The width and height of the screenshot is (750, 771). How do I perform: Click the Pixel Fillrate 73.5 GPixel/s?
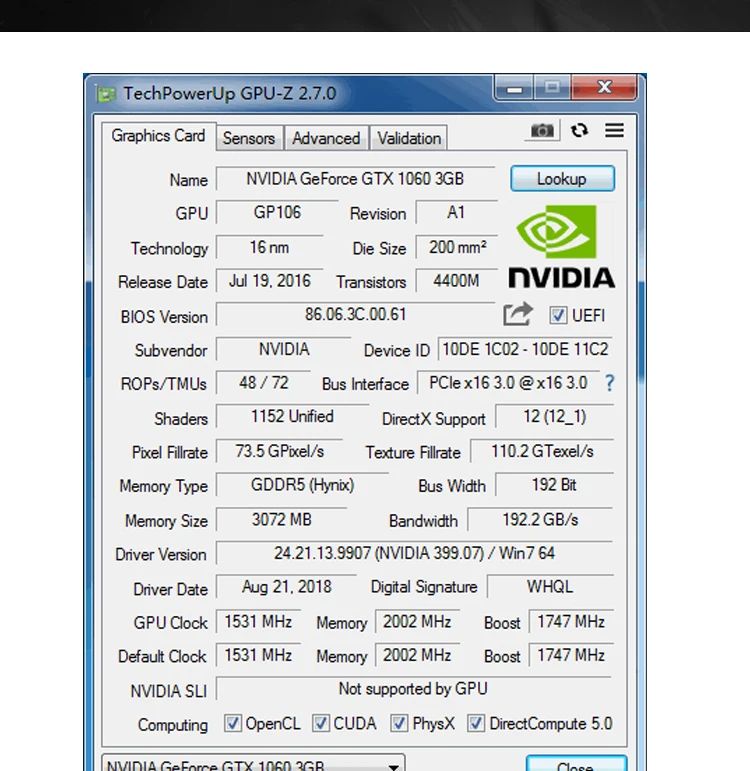point(279,451)
